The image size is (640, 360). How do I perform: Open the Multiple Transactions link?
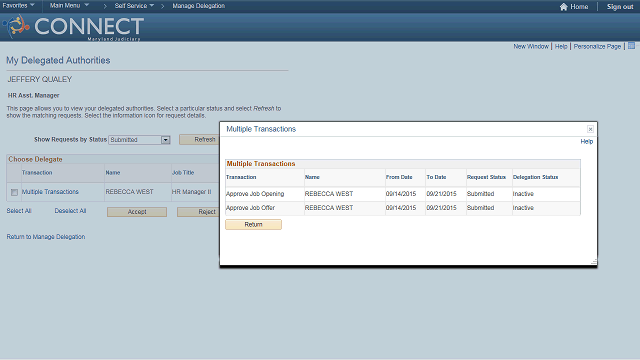(50, 192)
